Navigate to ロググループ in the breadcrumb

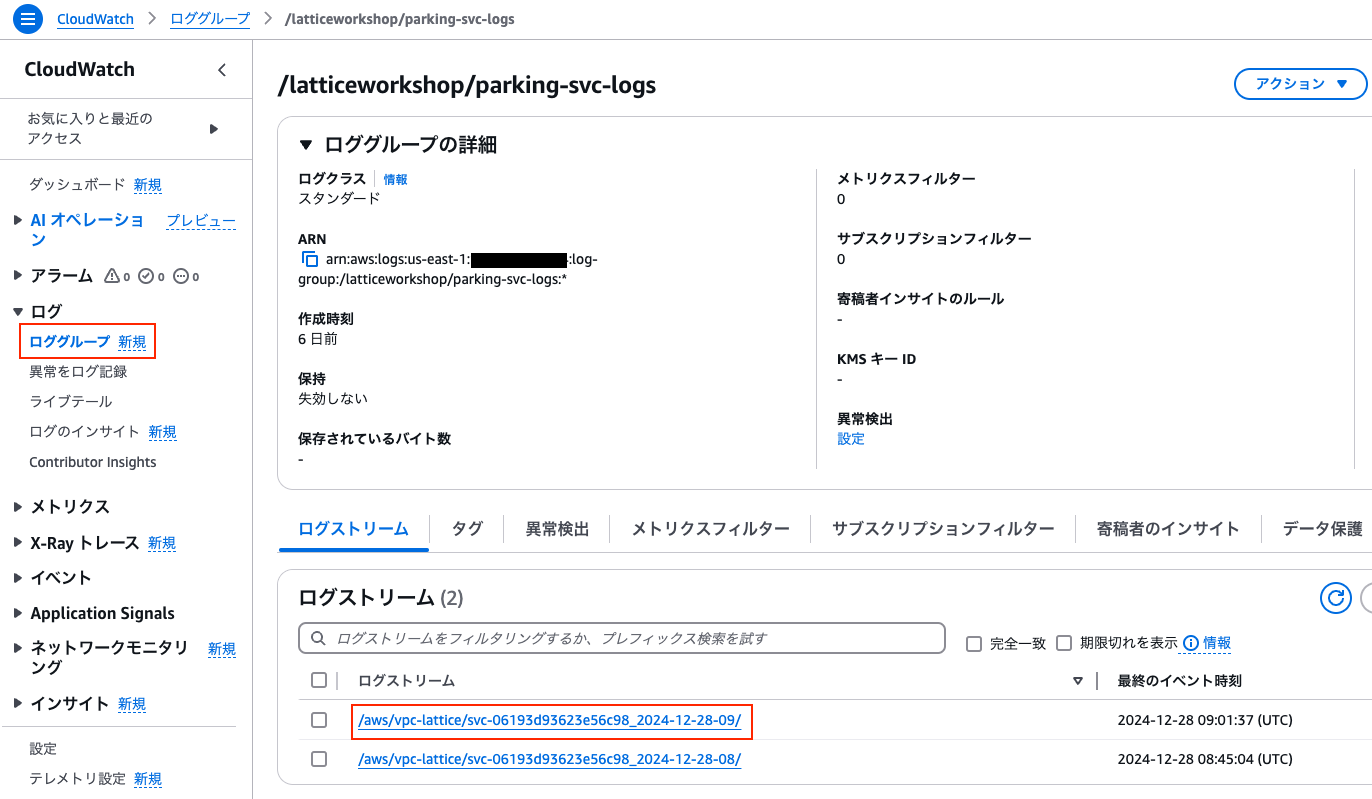click(210, 19)
